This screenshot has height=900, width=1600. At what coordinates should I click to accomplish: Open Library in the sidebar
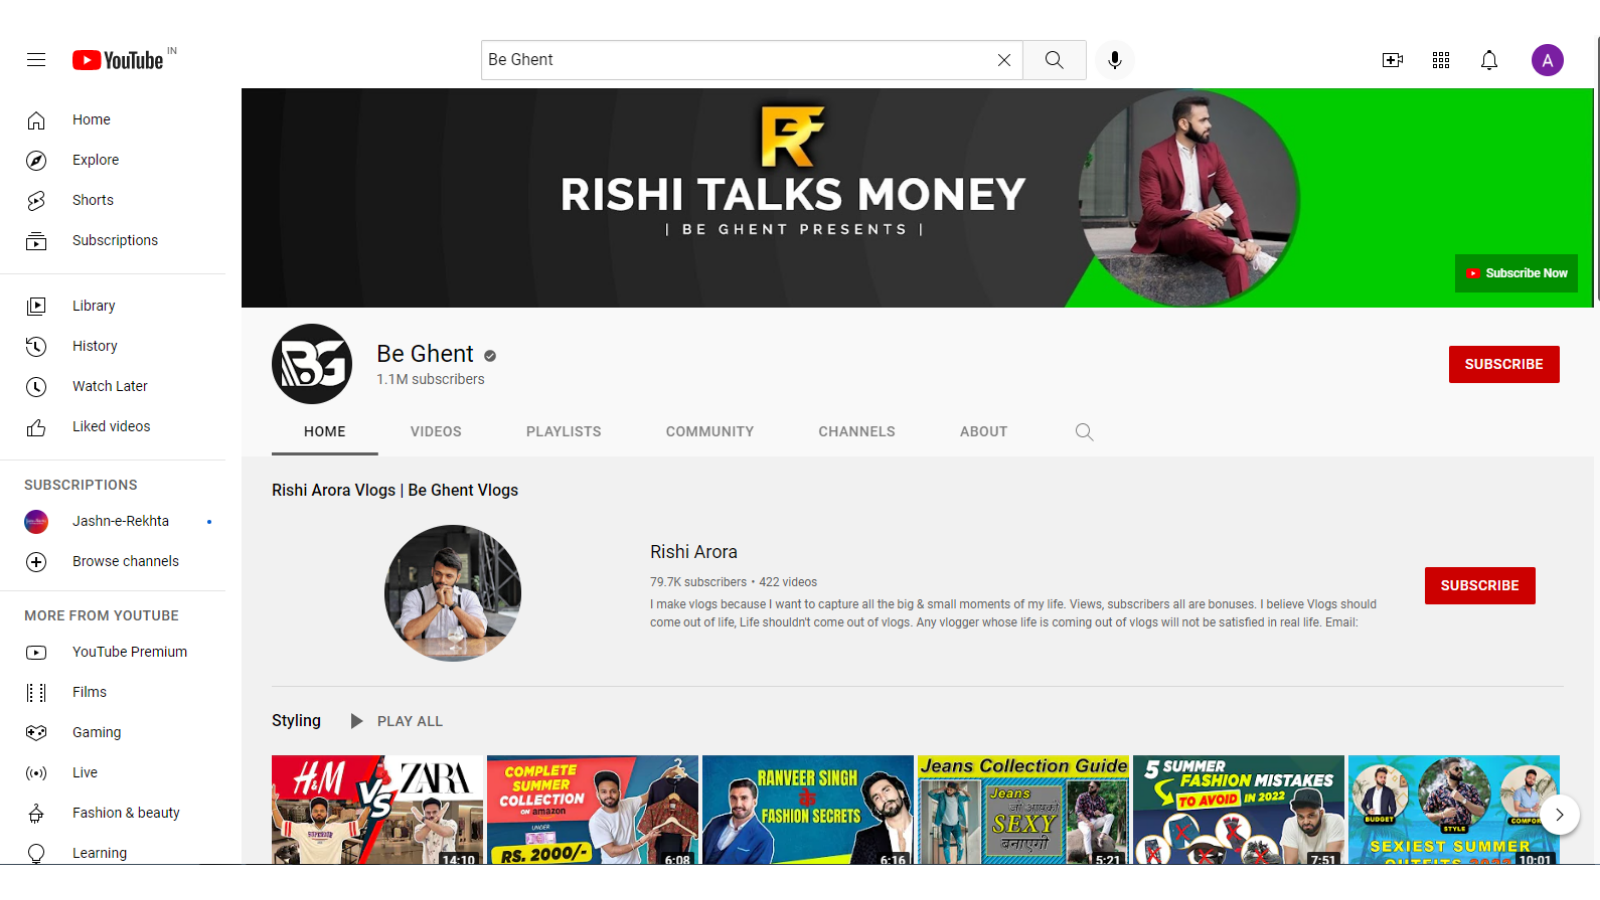113,306
